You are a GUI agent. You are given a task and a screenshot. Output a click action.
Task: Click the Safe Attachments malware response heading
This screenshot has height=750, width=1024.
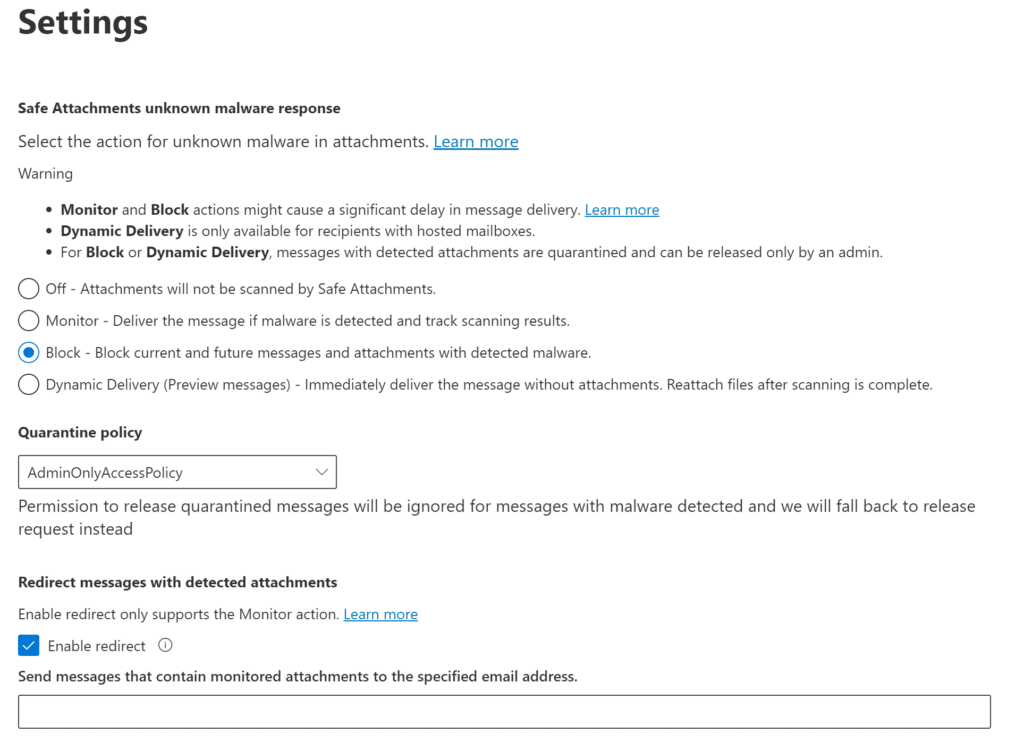tap(179, 108)
